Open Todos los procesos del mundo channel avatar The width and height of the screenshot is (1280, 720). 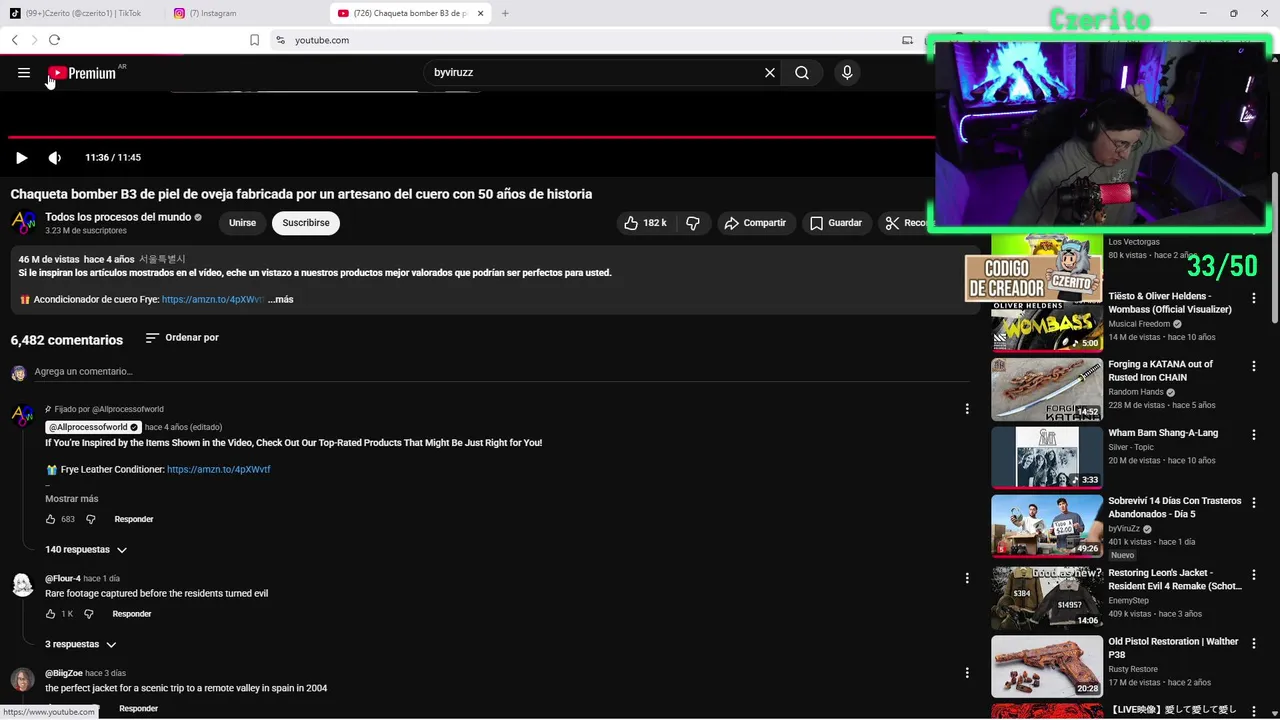[23, 223]
